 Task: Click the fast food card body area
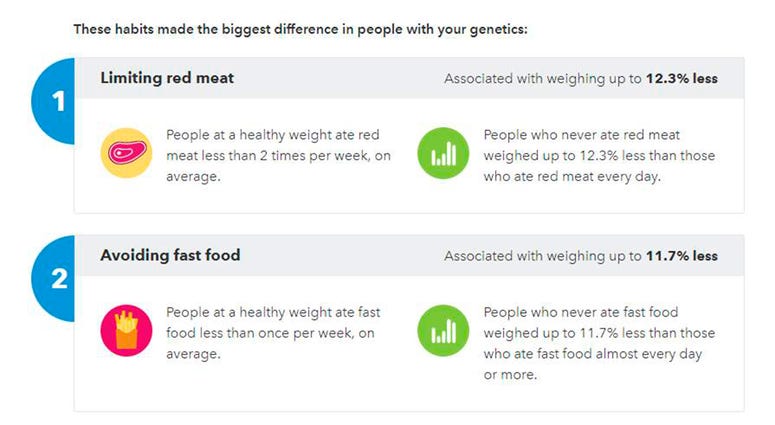tap(409, 343)
